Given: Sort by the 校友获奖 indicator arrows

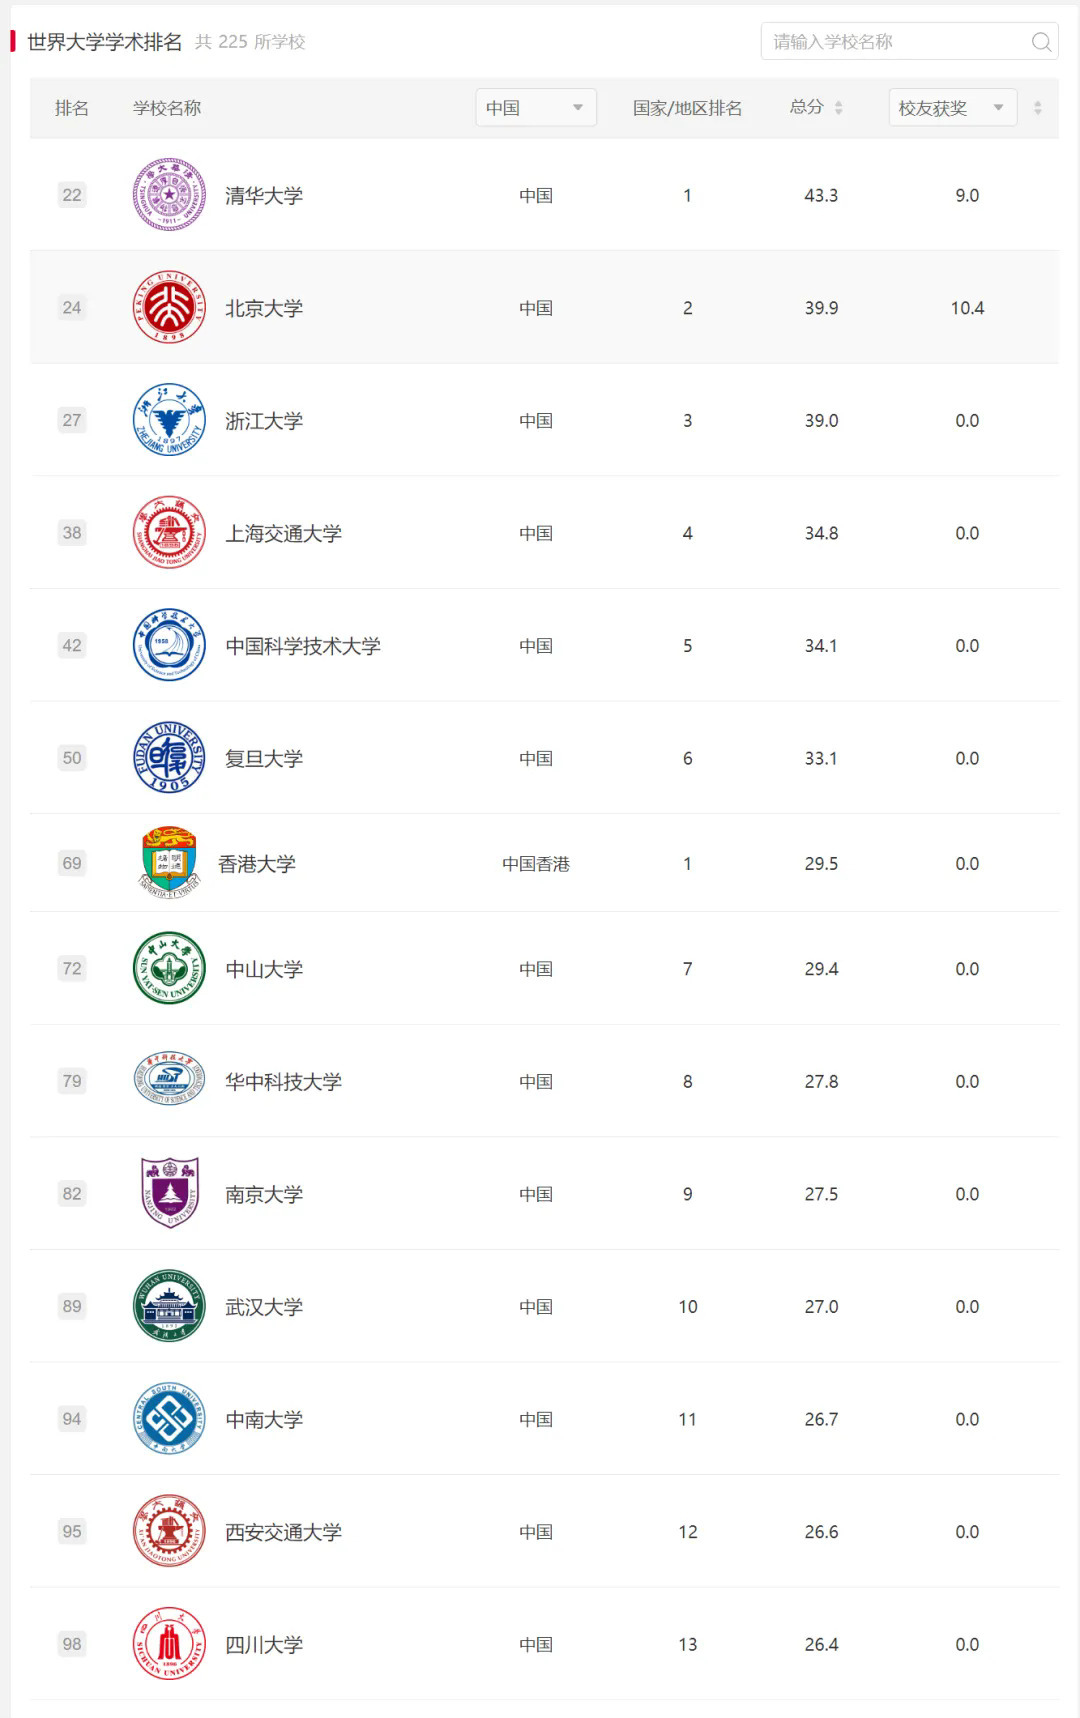Looking at the screenshot, I should 1037,108.
